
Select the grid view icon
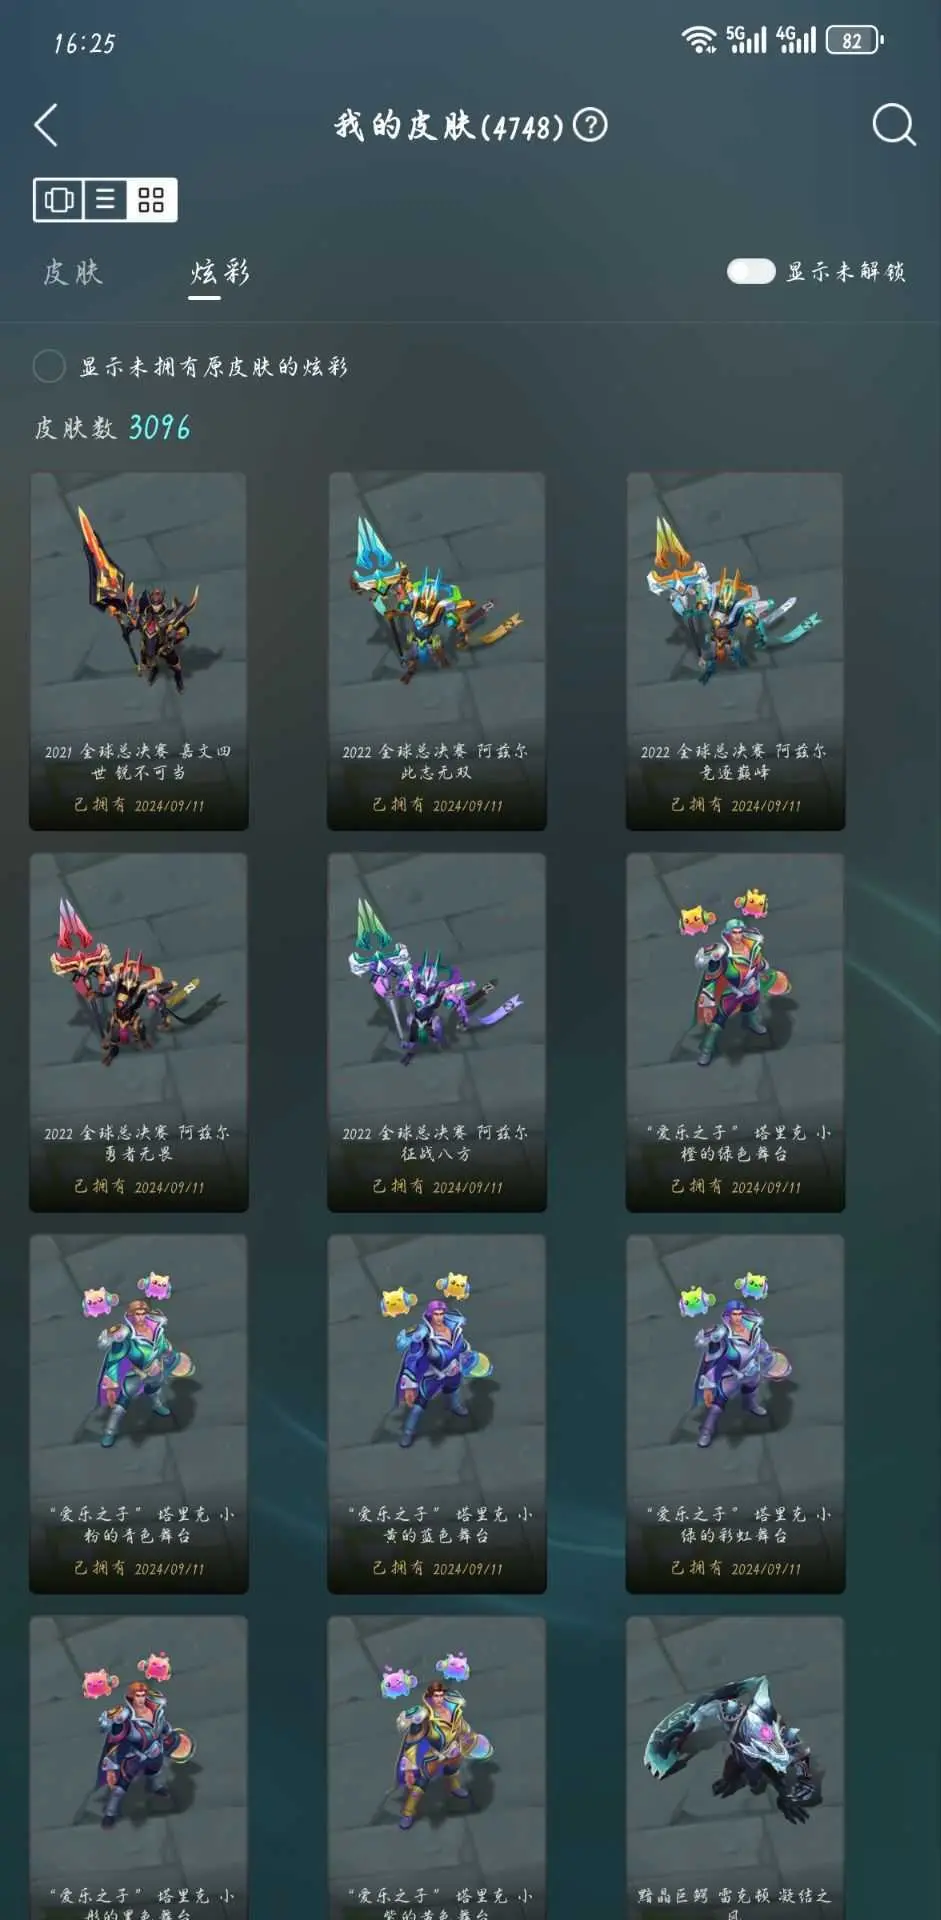[151, 200]
